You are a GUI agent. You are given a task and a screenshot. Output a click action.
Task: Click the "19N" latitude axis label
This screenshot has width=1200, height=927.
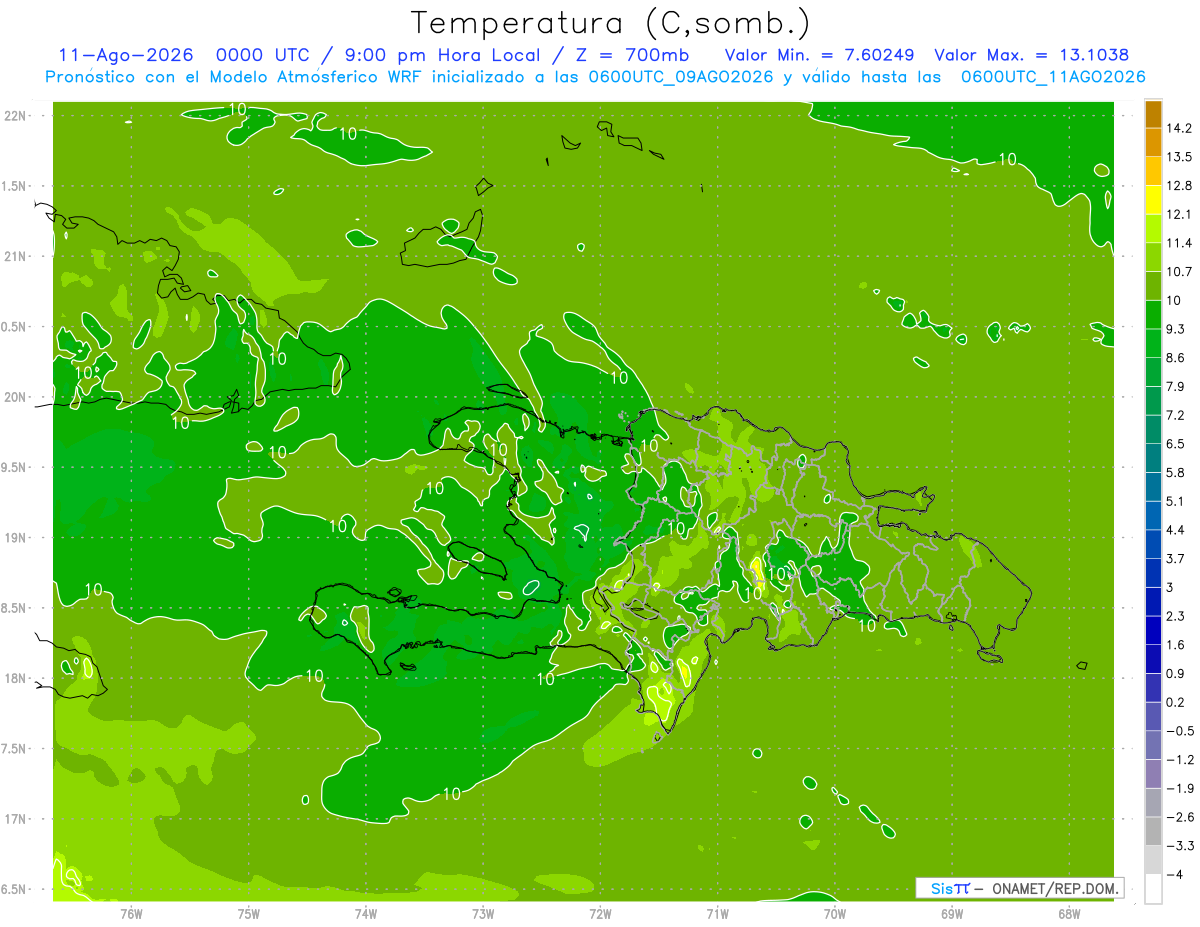click(16, 538)
